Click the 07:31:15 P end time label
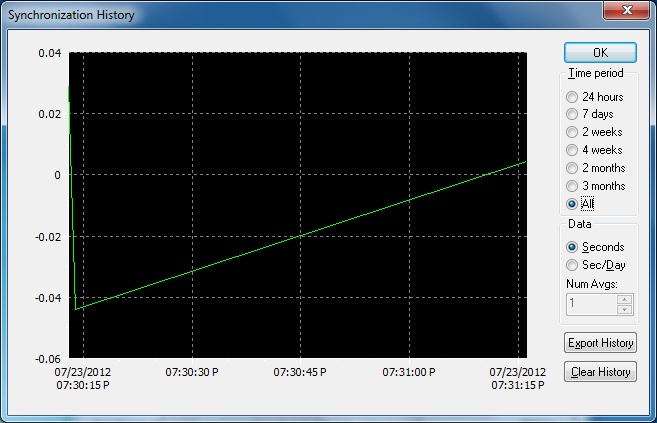 [x=518, y=385]
